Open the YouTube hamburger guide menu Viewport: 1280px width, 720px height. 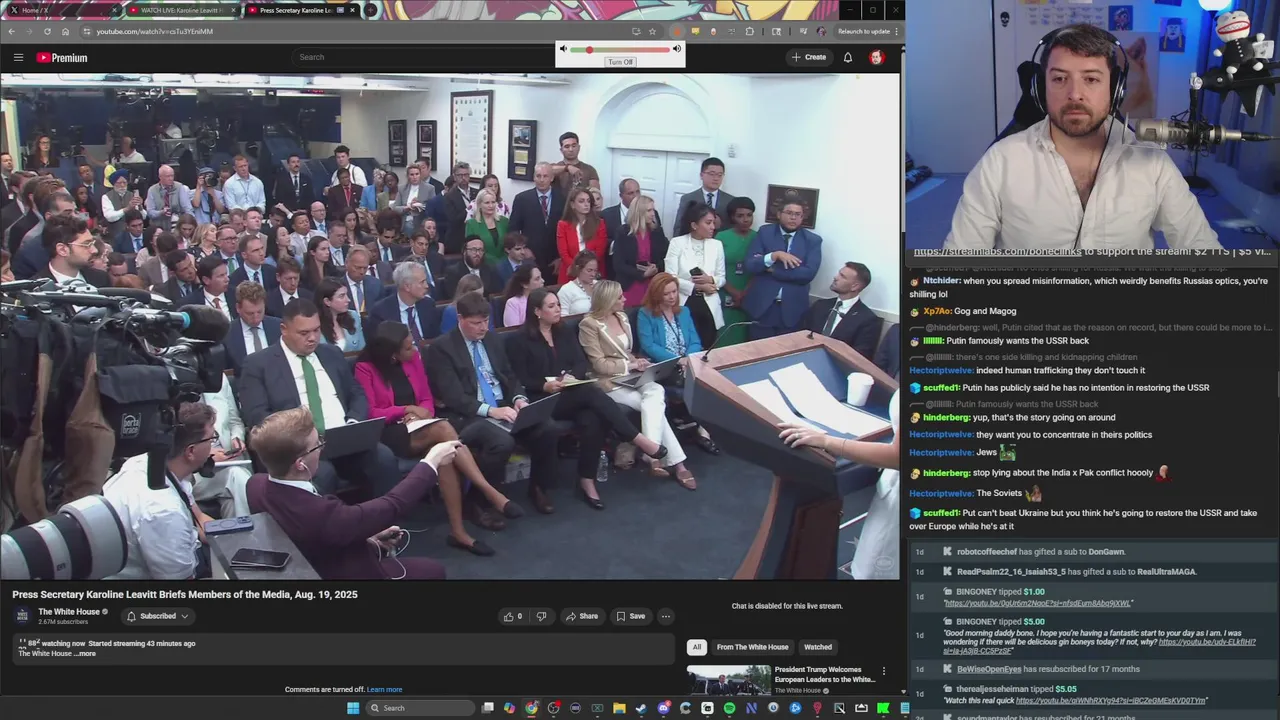click(x=18, y=57)
